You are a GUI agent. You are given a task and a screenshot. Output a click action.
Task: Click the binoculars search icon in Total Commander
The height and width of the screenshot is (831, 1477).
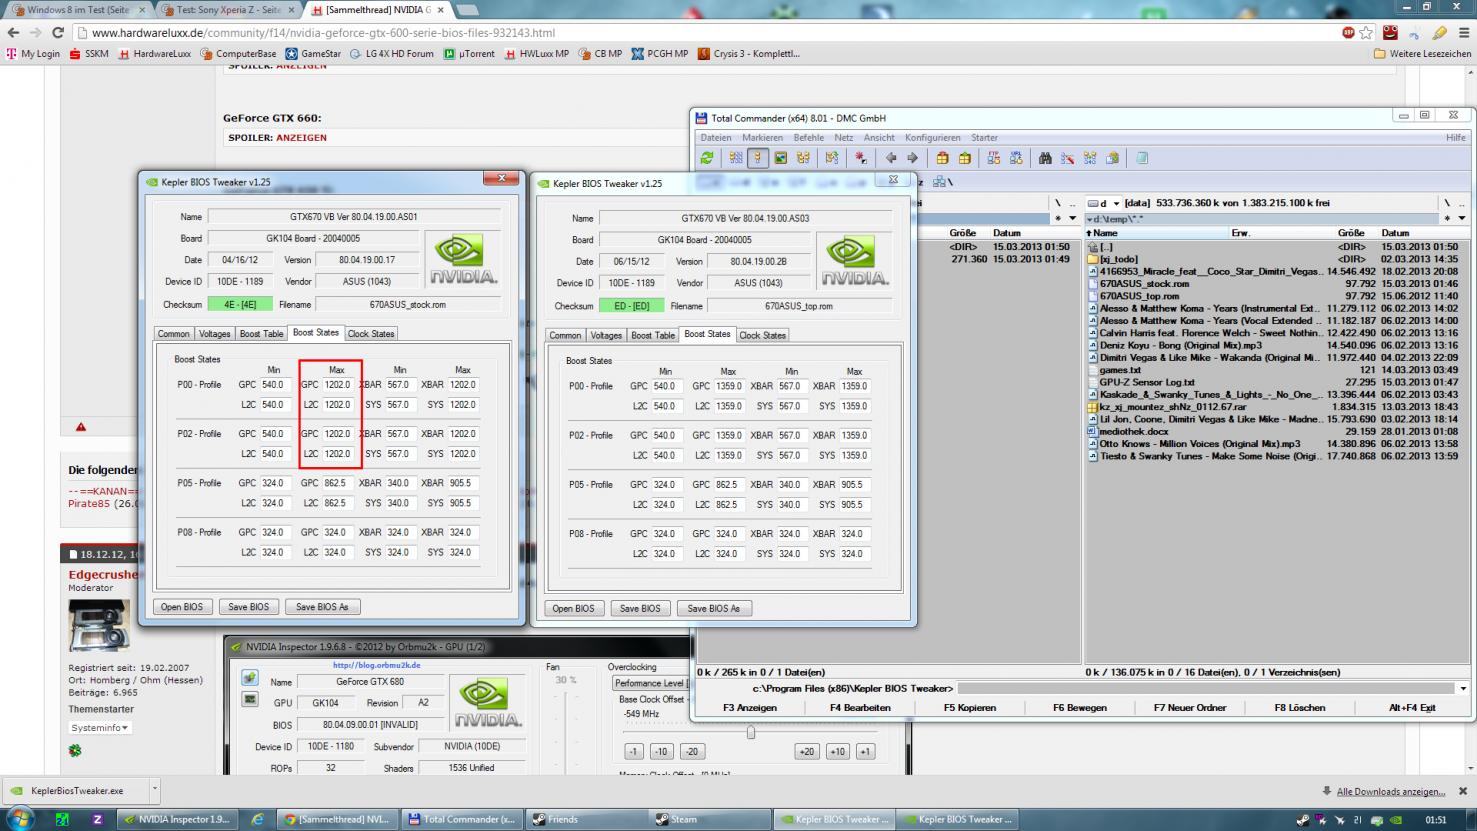point(1045,158)
